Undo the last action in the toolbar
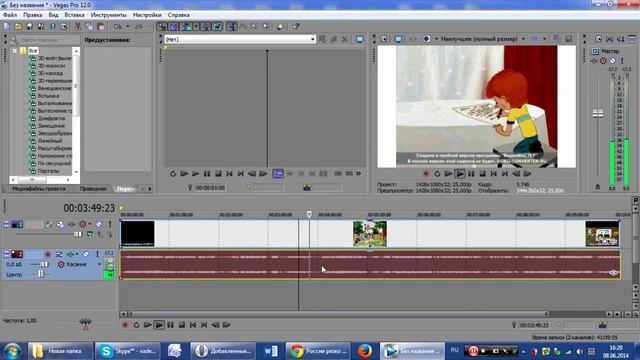This screenshot has height=360, width=640. [118, 27]
